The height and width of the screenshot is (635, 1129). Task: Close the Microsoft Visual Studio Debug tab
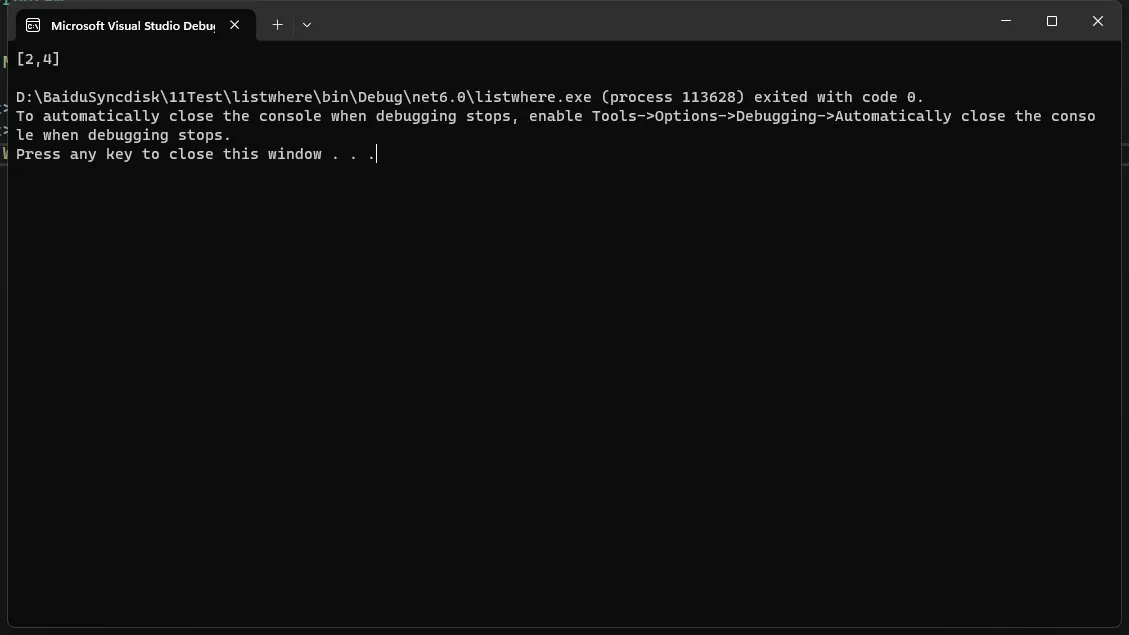coord(235,25)
